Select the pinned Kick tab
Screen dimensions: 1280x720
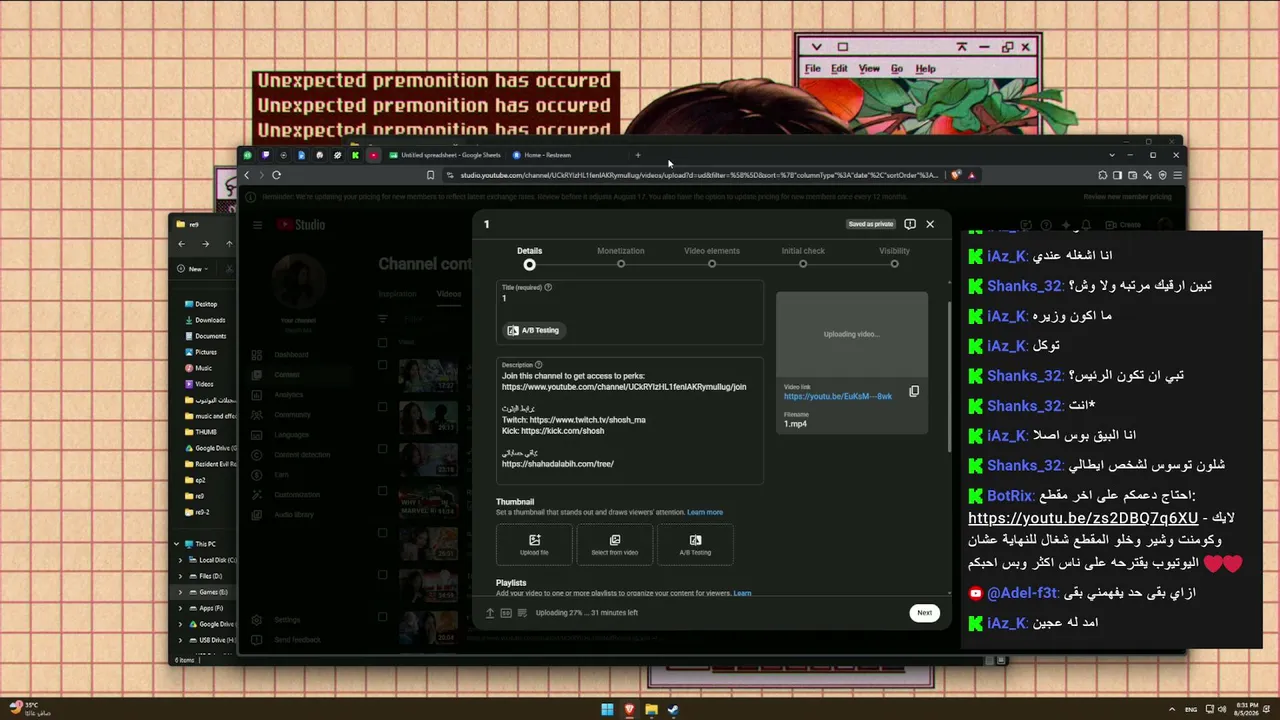tap(355, 155)
